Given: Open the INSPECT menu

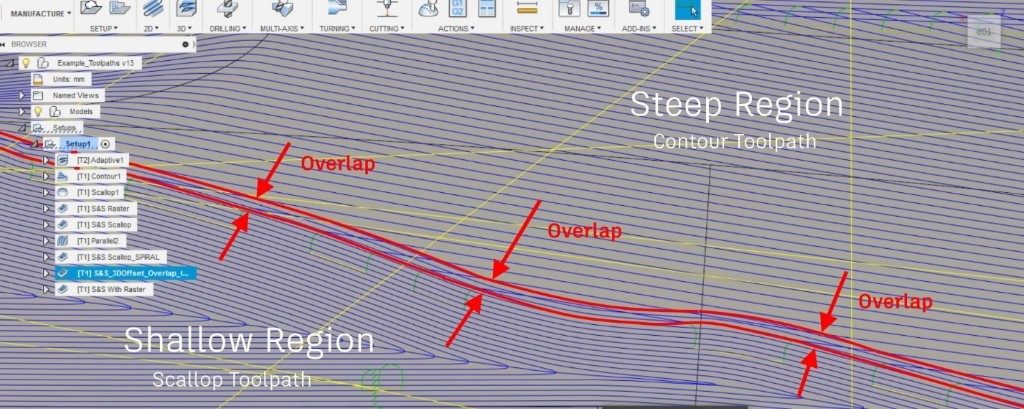Looking at the screenshot, I should pyautogui.click(x=526, y=29).
